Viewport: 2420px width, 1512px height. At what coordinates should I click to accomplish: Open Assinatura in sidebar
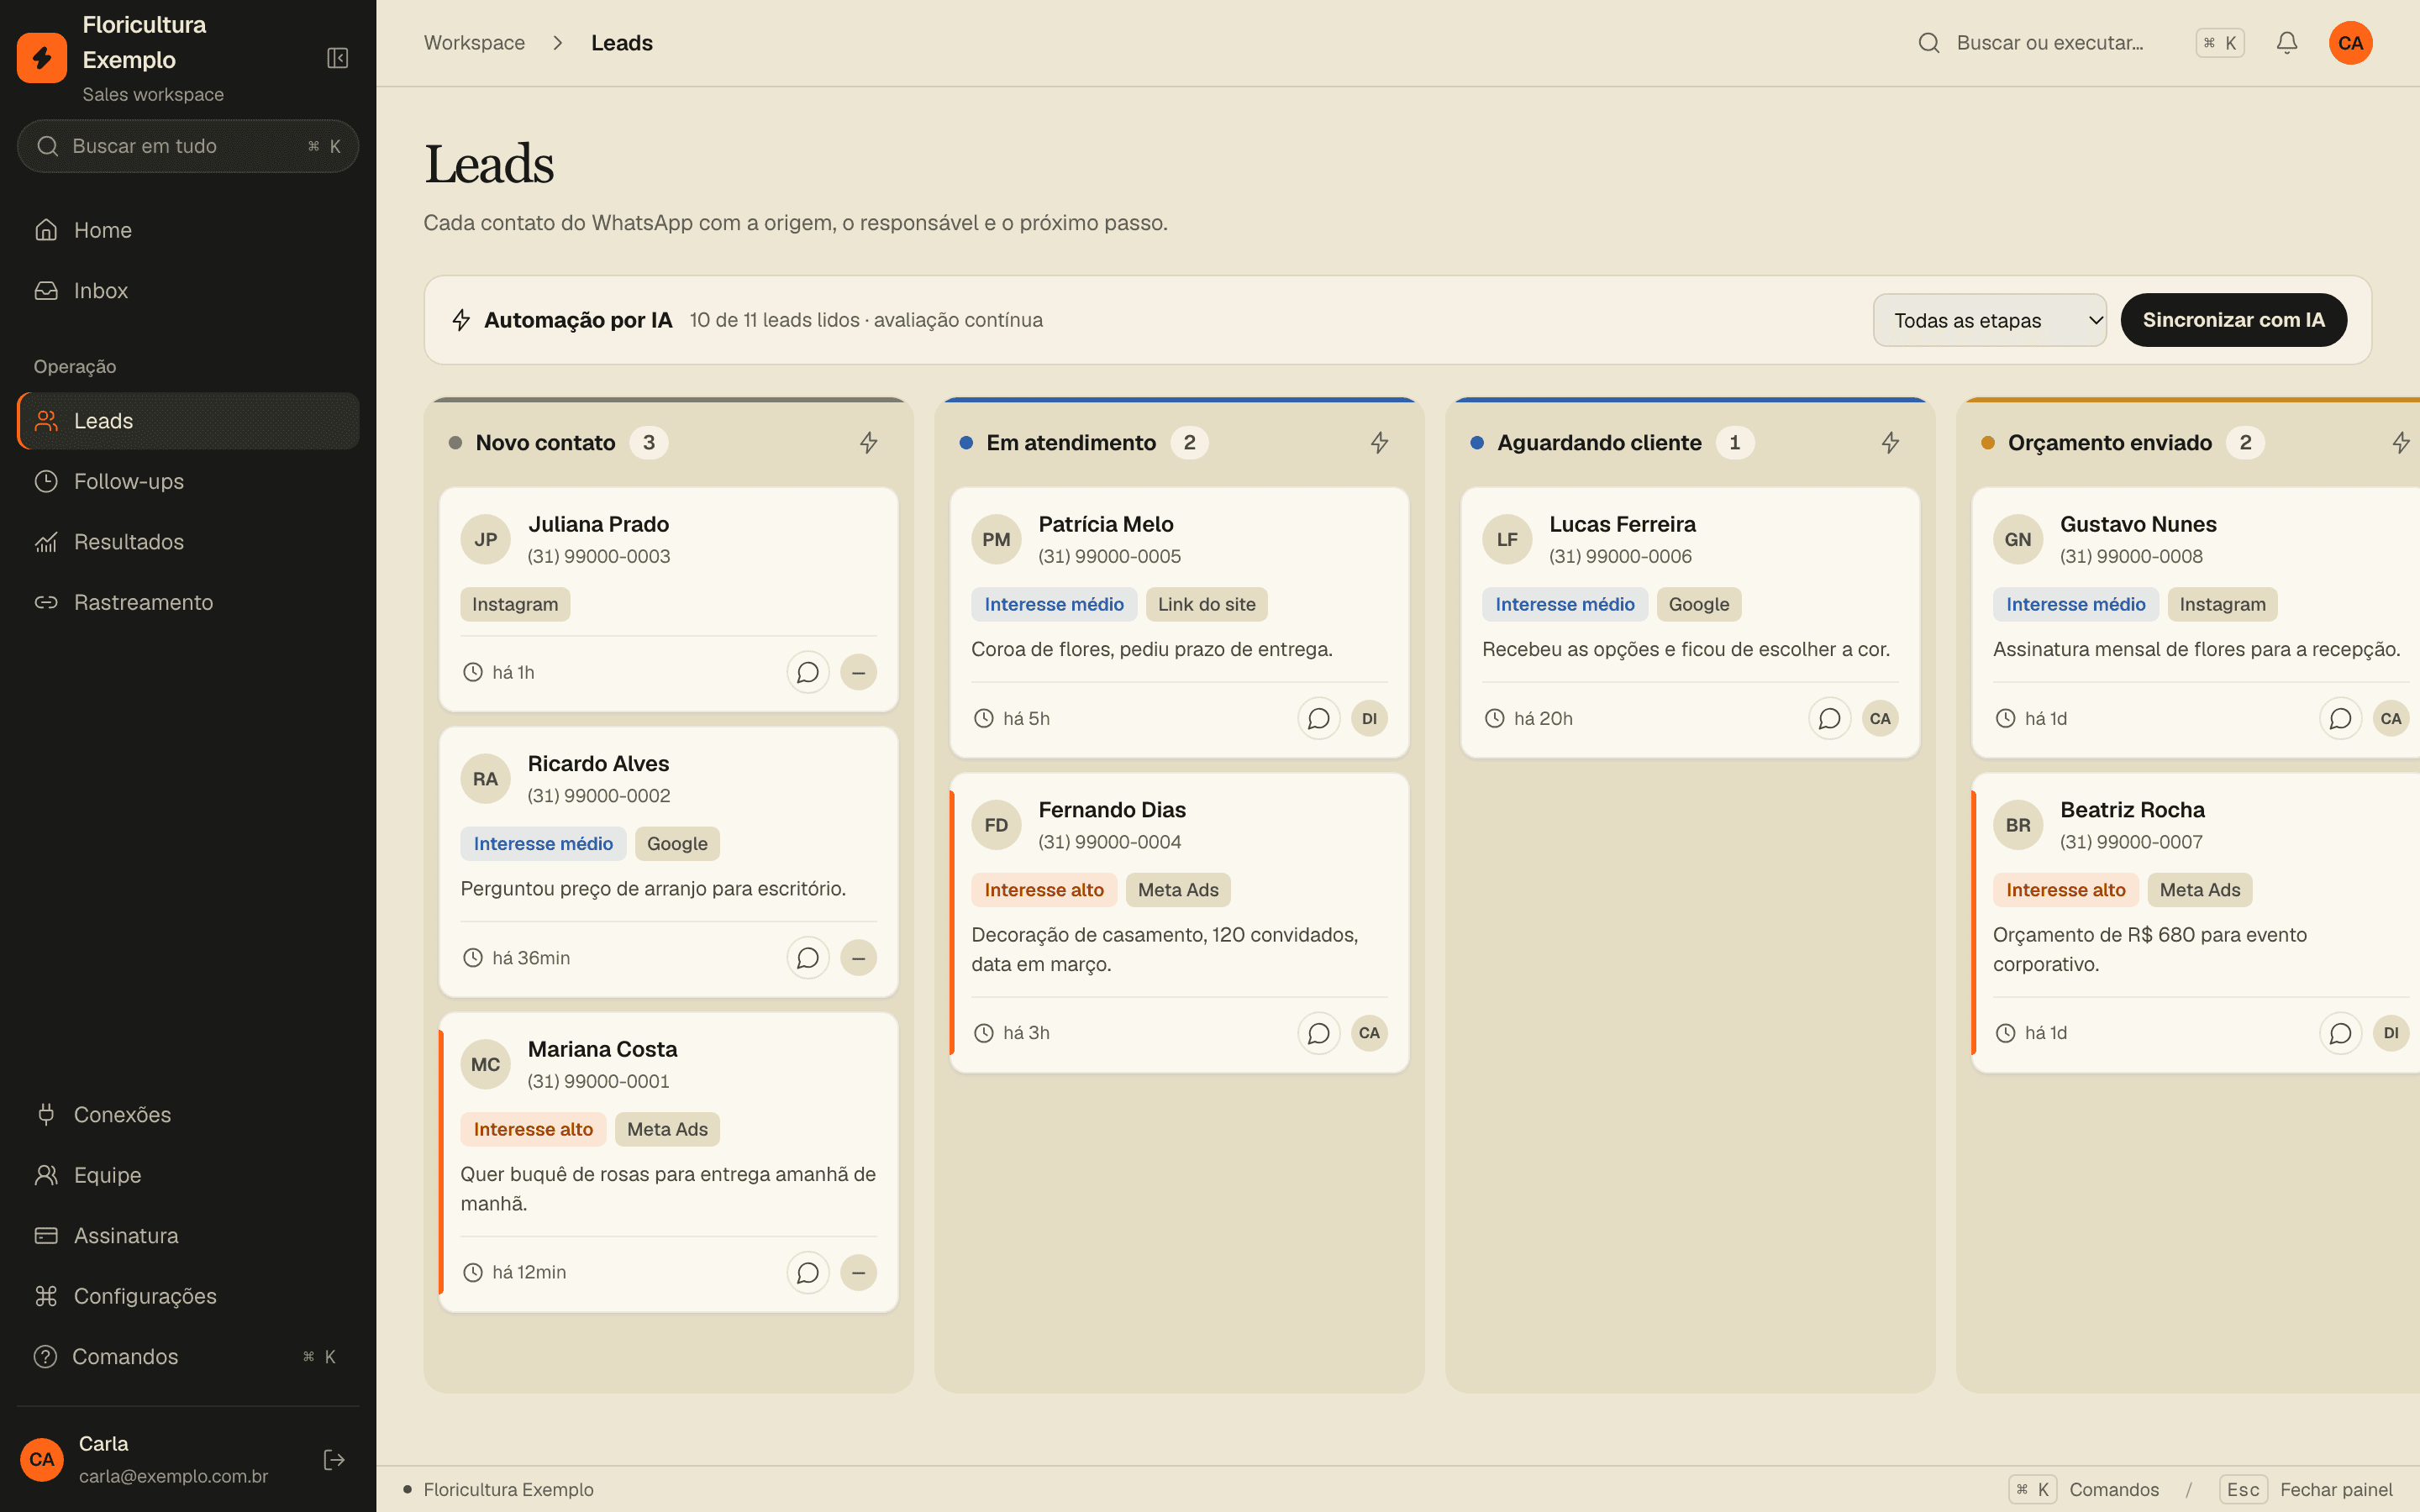[x=188, y=1236]
